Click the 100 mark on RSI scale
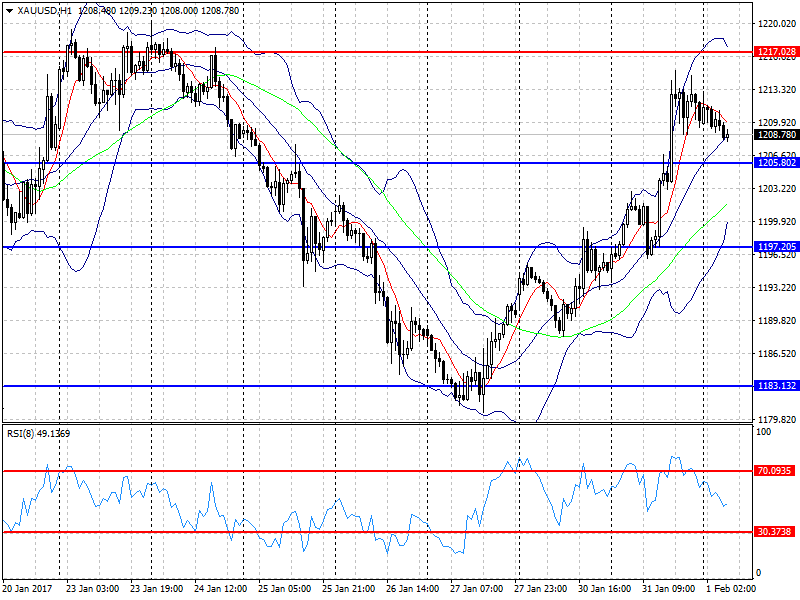The image size is (800, 600). (x=764, y=432)
